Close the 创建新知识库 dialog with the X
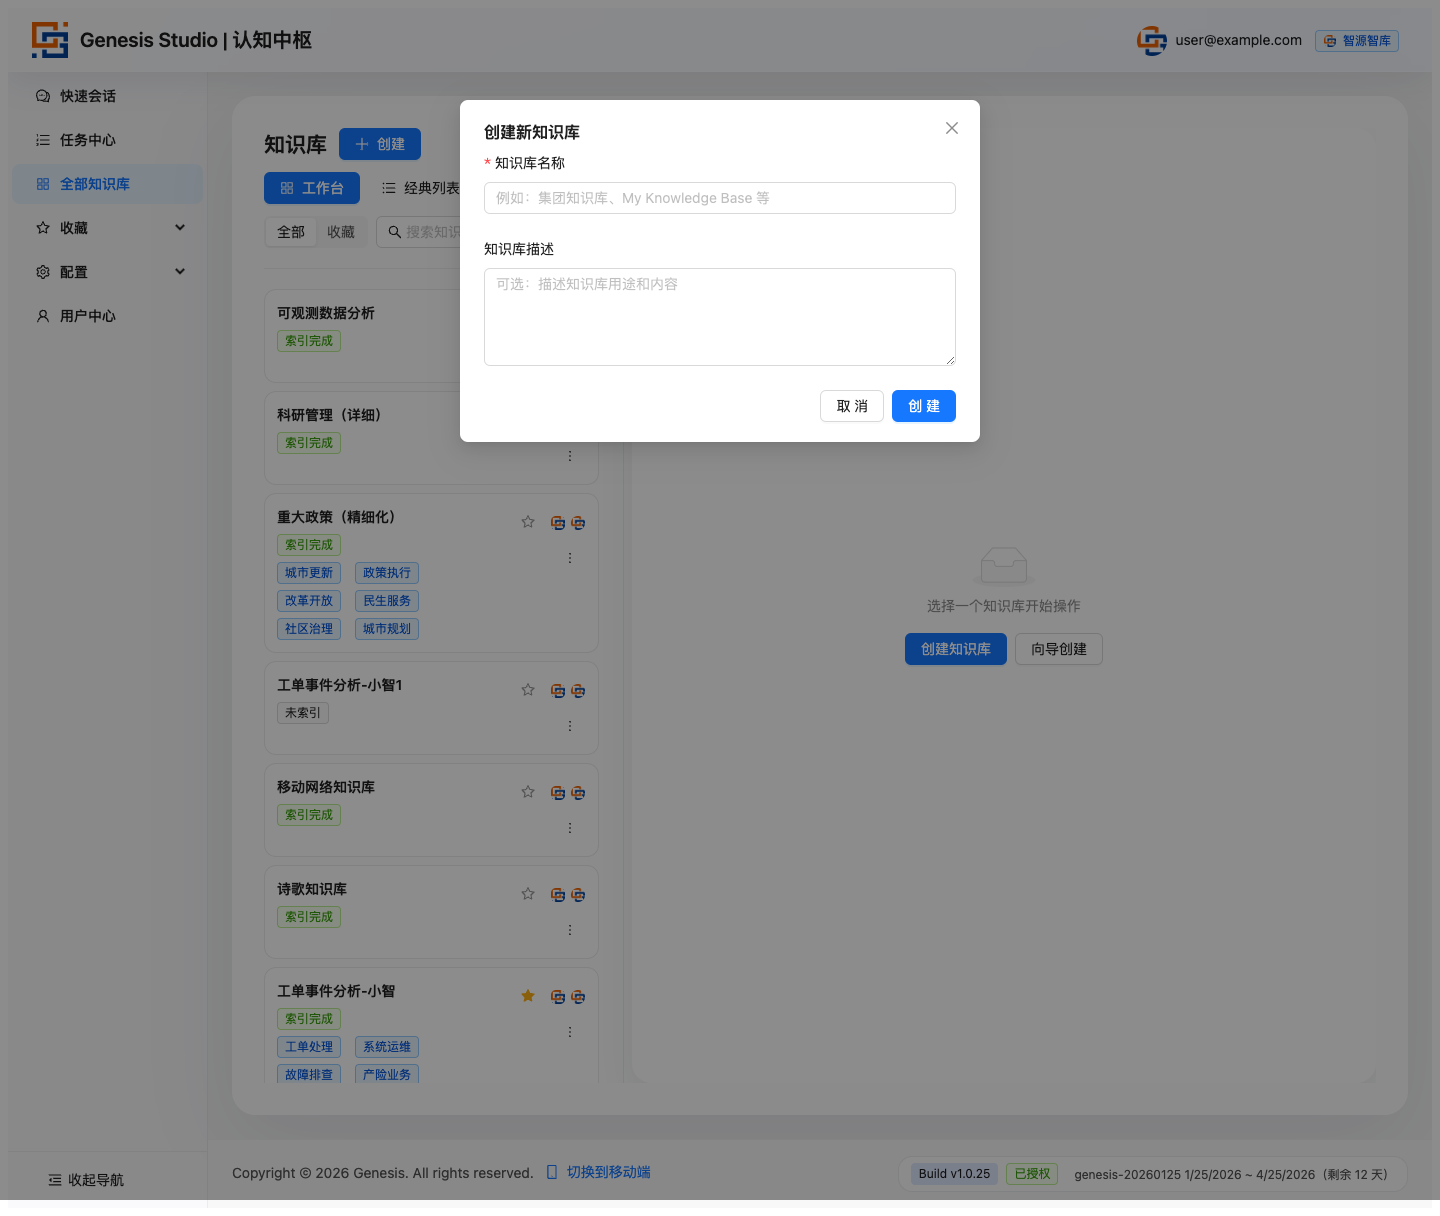Image resolution: width=1440 pixels, height=1216 pixels. [x=952, y=128]
